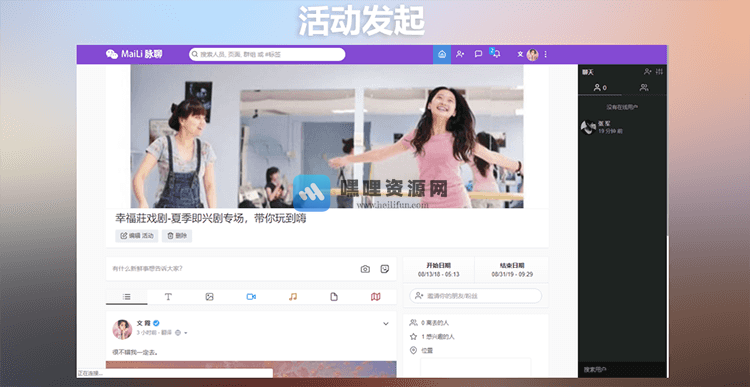750x387 pixels.
Task: Click the 聊天 panel header label
Action: point(588,72)
